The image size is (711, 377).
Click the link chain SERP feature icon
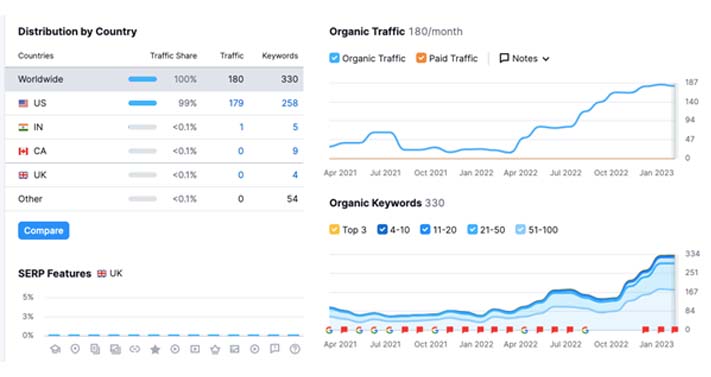point(135,349)
